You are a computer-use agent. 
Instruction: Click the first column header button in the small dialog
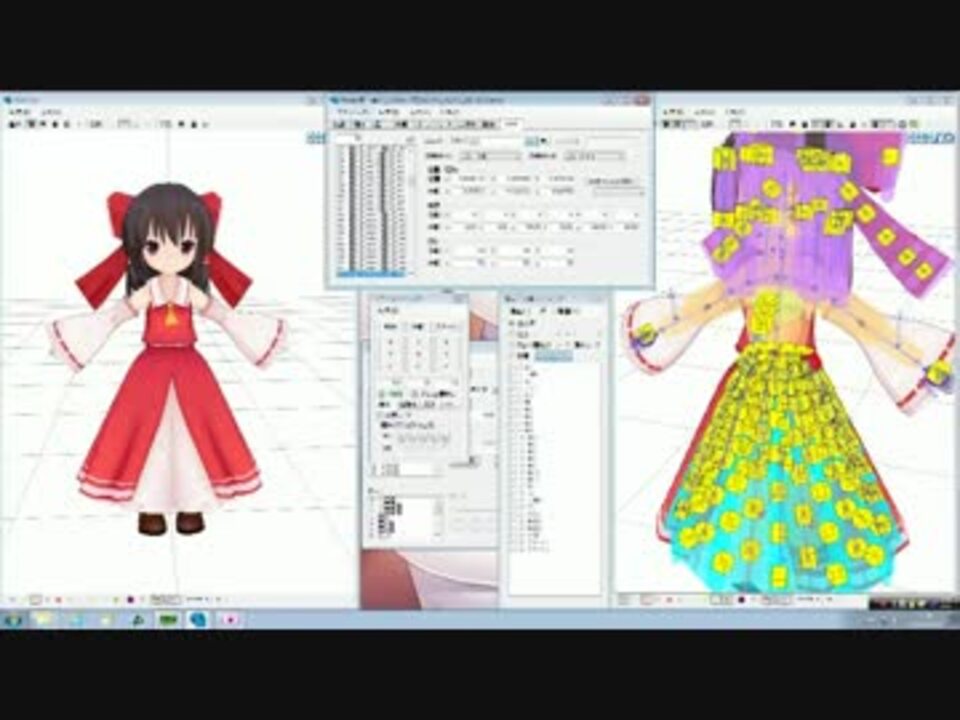coord(391,327)
